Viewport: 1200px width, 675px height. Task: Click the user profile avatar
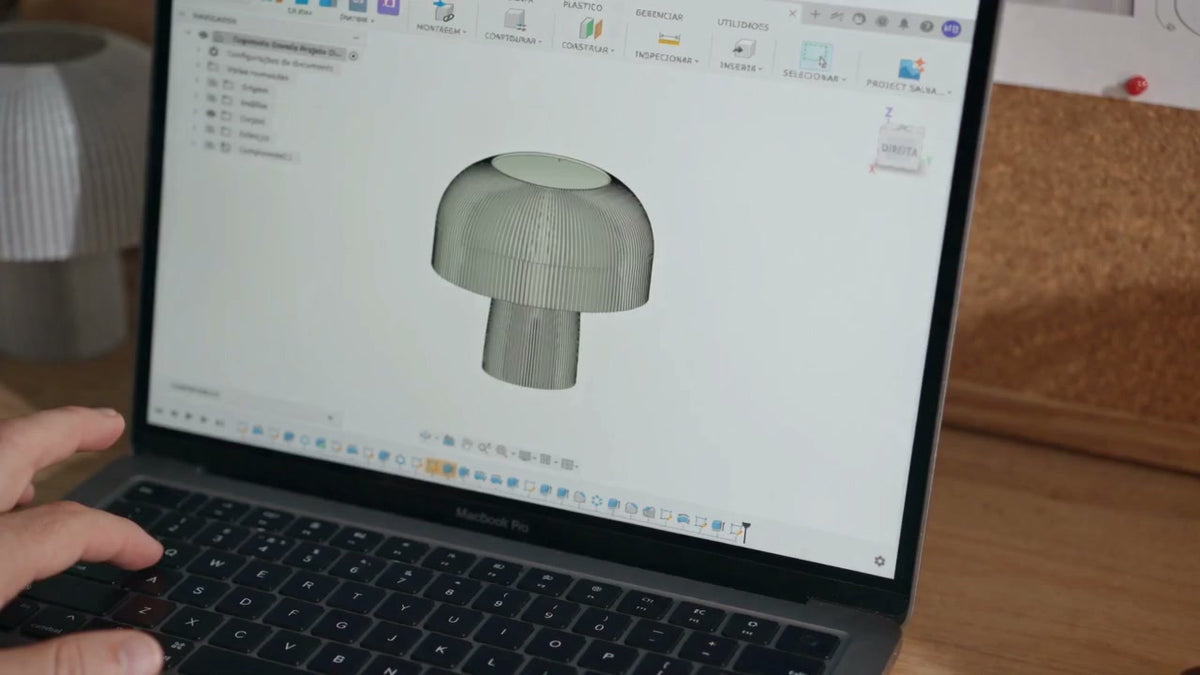[950, 27]
